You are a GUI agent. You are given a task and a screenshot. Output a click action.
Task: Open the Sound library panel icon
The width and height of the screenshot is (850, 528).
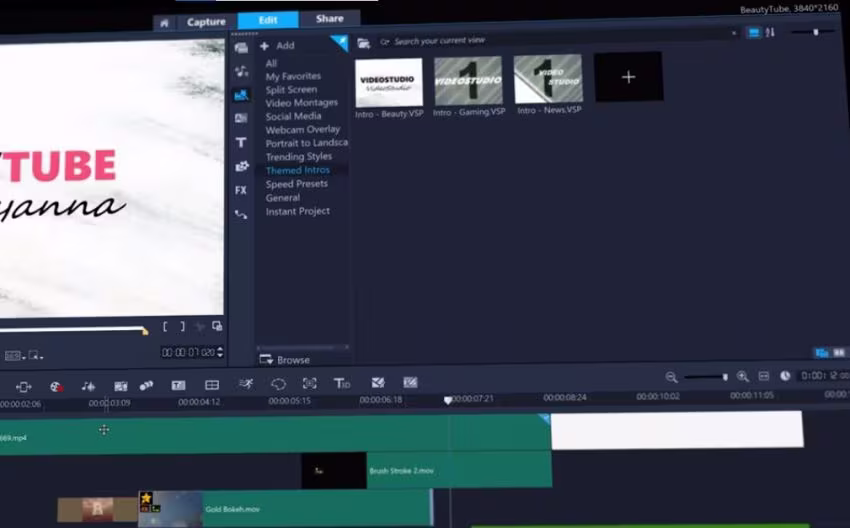(x=241, y=71)
